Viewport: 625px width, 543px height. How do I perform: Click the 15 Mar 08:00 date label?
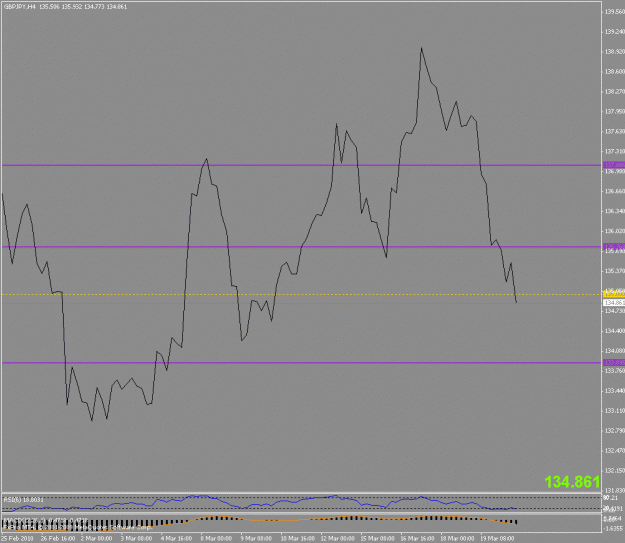[377, 538]
